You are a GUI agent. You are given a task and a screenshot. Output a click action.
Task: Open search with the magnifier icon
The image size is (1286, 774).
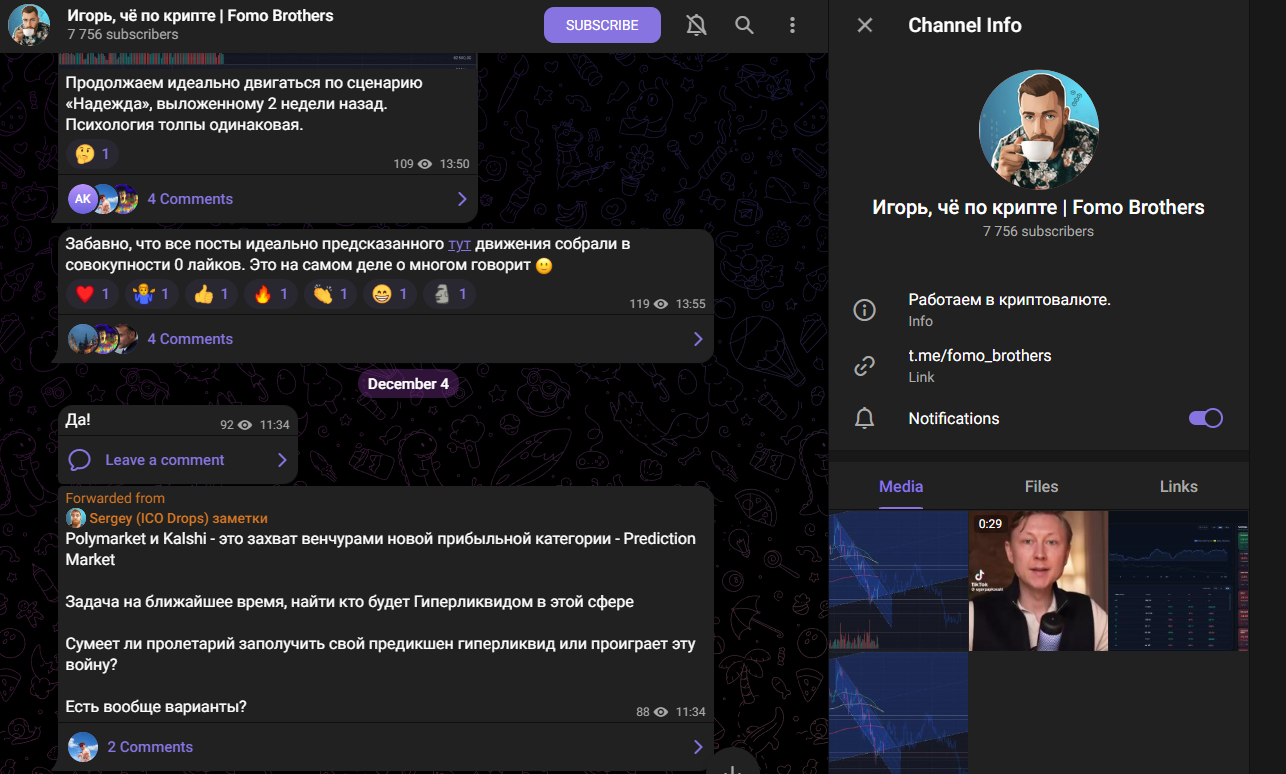[744, 25]
